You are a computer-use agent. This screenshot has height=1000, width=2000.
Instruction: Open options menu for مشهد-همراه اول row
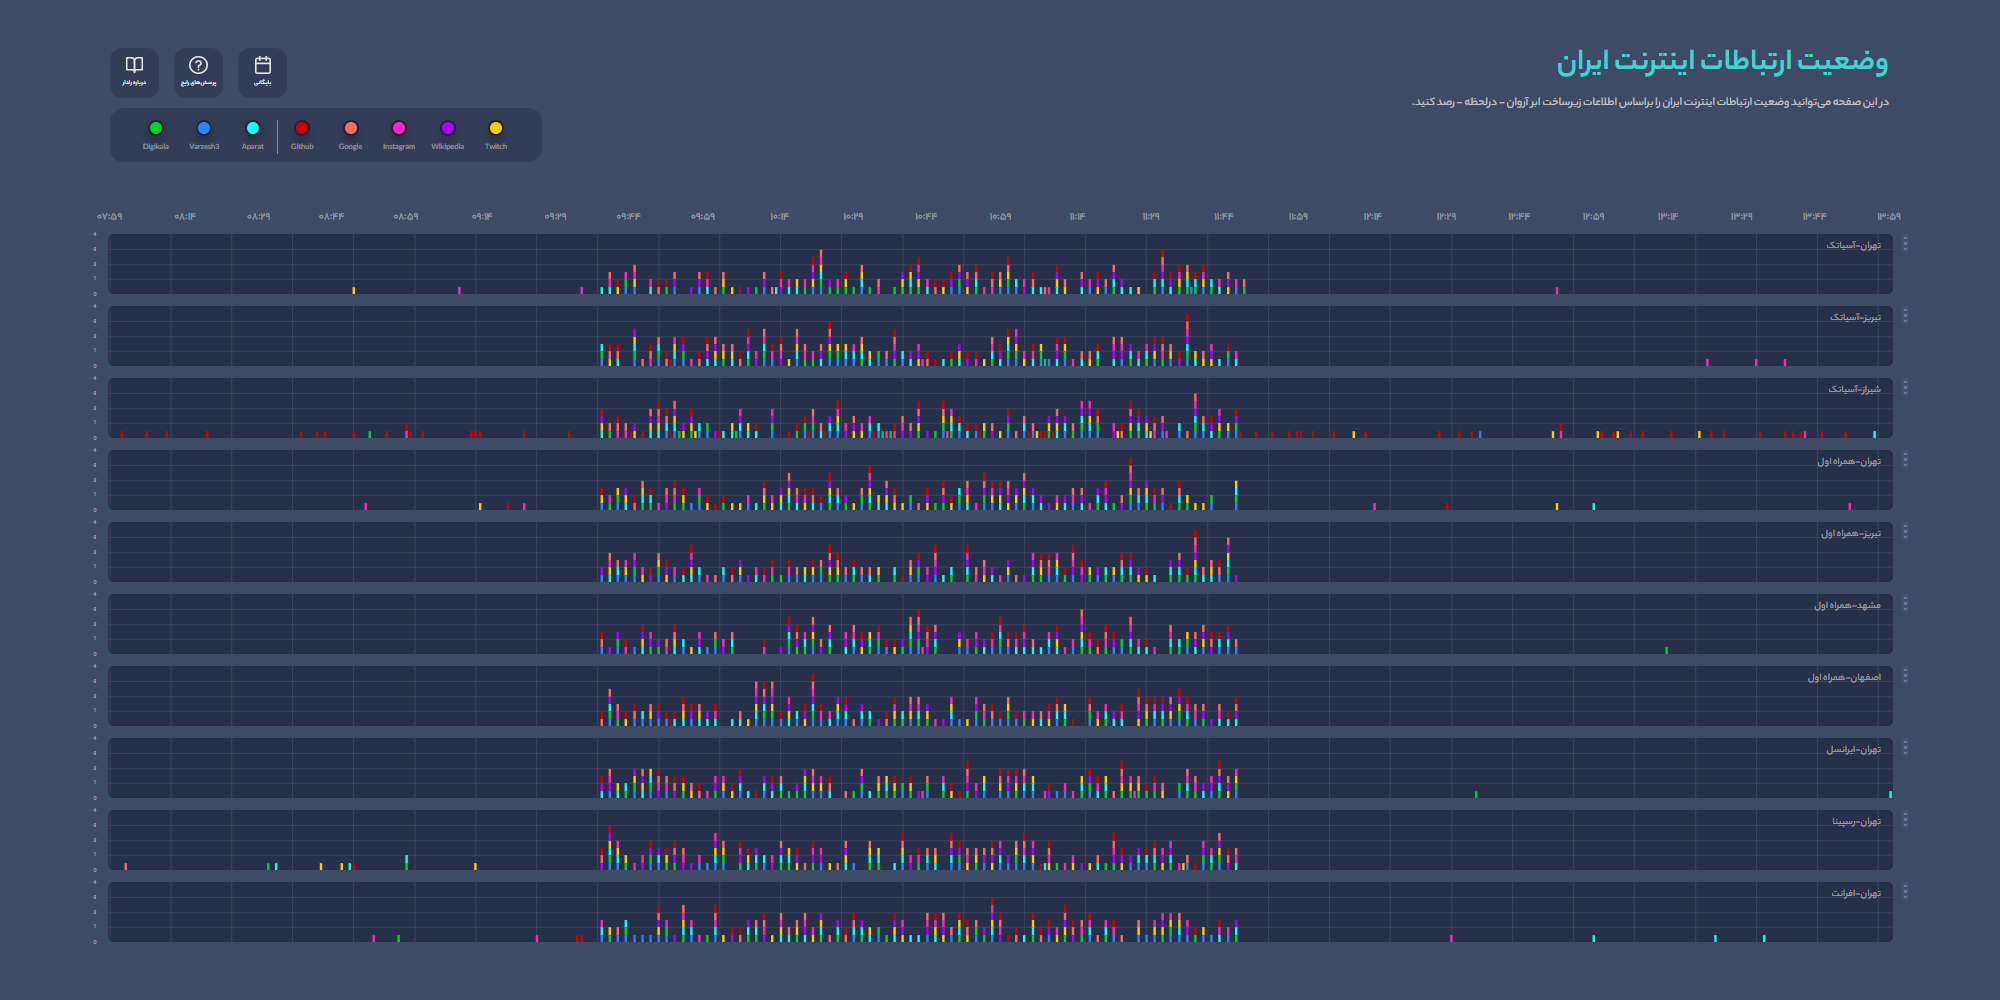point(1905,604)
